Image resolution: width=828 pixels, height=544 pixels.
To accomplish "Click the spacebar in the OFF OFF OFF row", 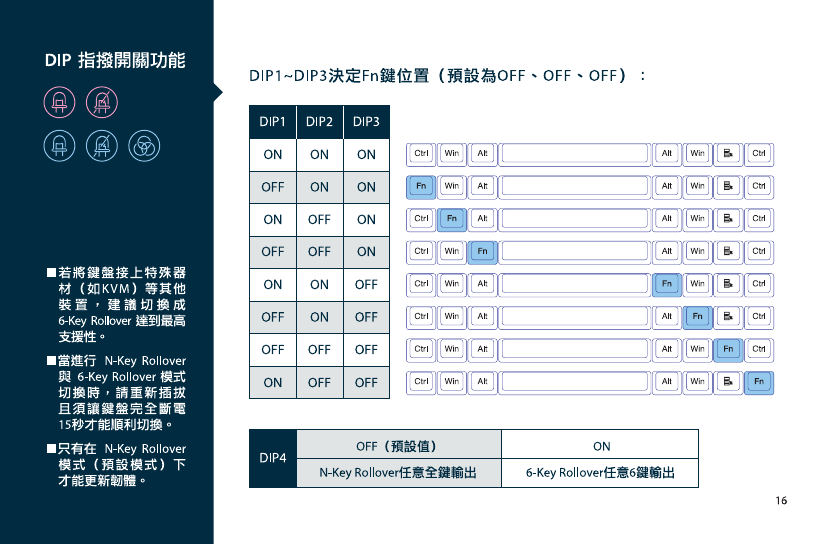I will (x=575, y=350).
